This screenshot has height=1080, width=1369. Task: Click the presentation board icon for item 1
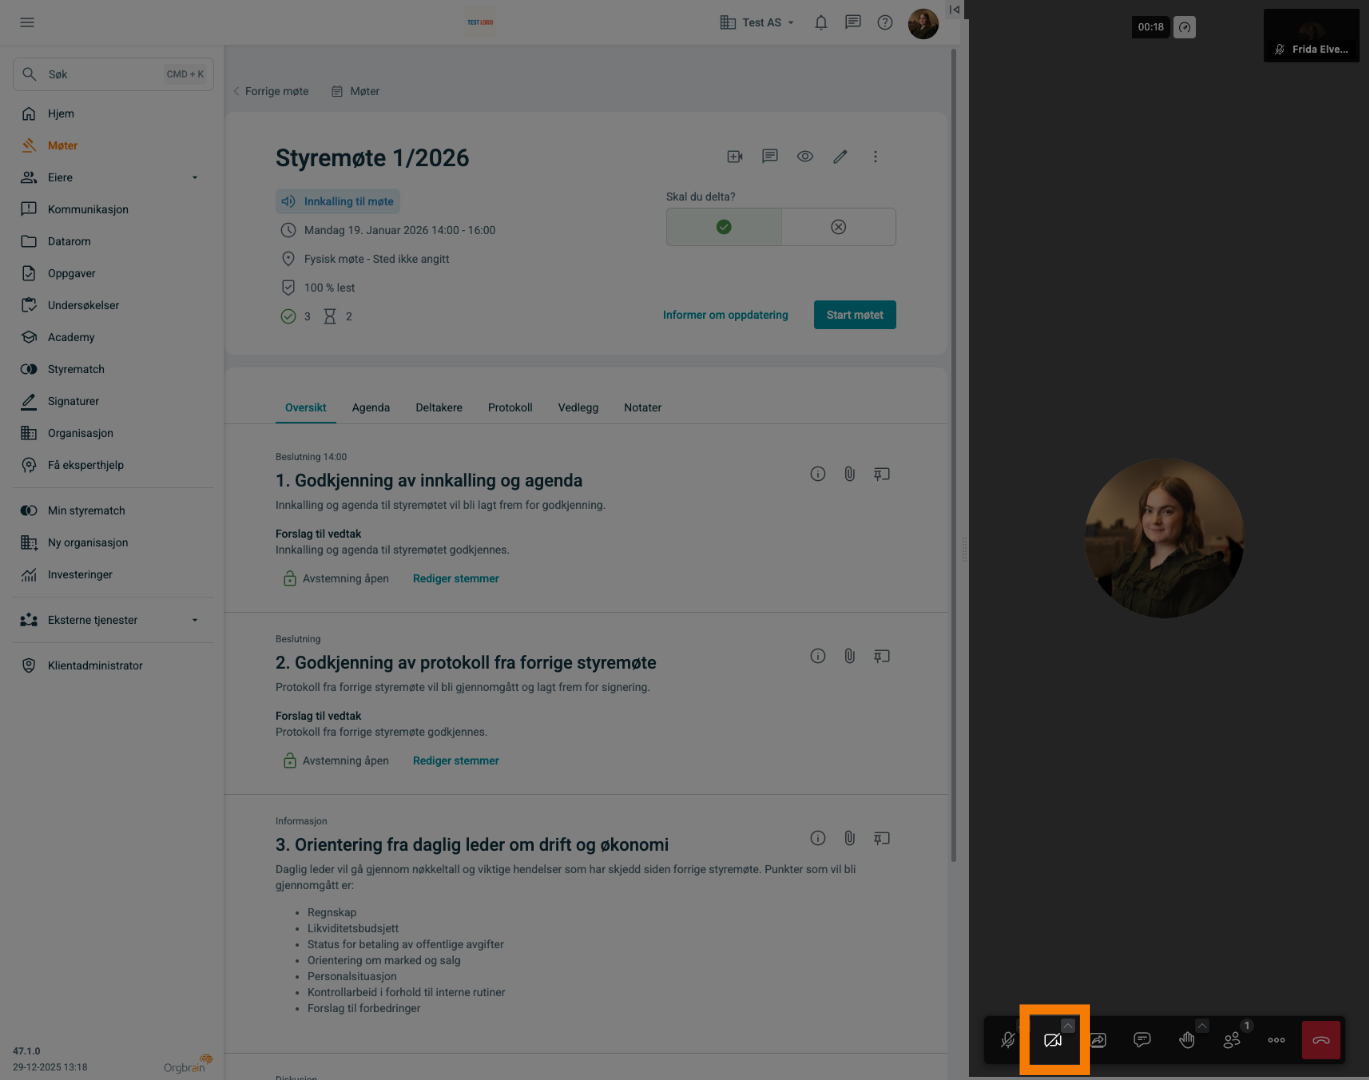881,474
